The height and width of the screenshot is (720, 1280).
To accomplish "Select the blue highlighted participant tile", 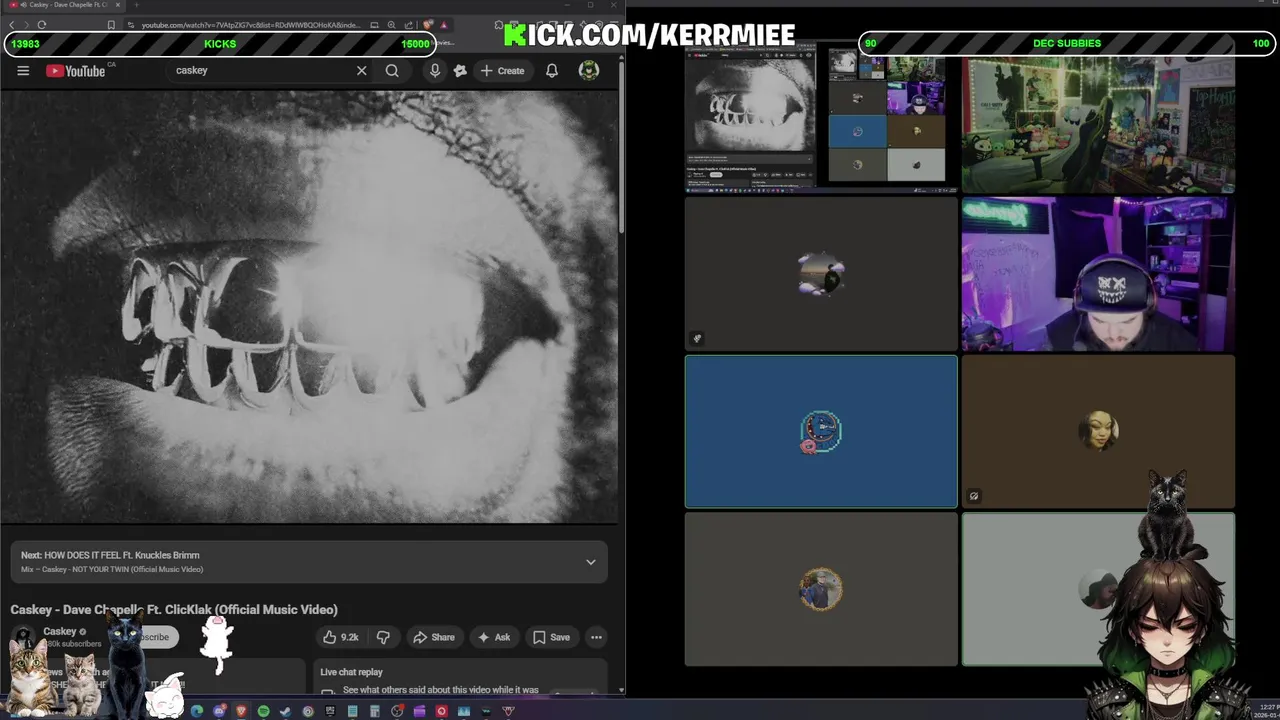I will (x=821, y=431).
